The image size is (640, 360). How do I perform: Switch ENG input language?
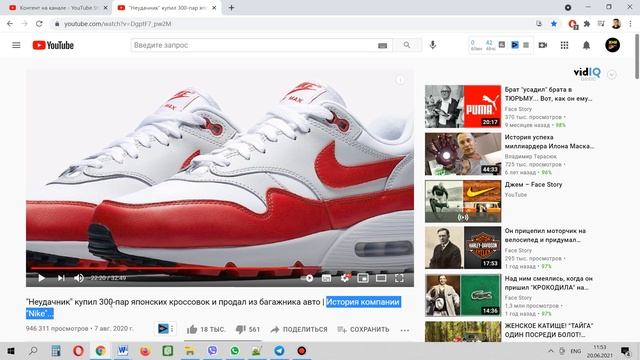(x=576, y=351)
